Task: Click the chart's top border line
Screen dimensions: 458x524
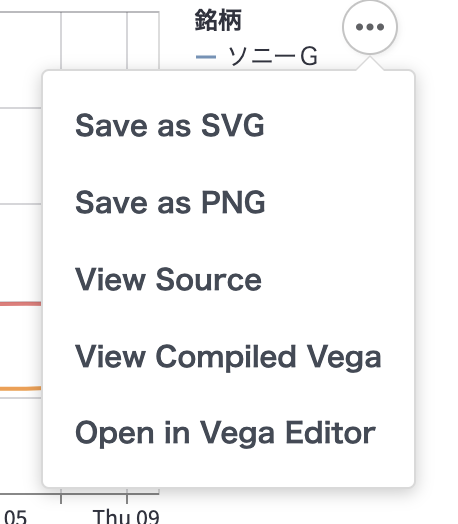Action: coord(80,12)
